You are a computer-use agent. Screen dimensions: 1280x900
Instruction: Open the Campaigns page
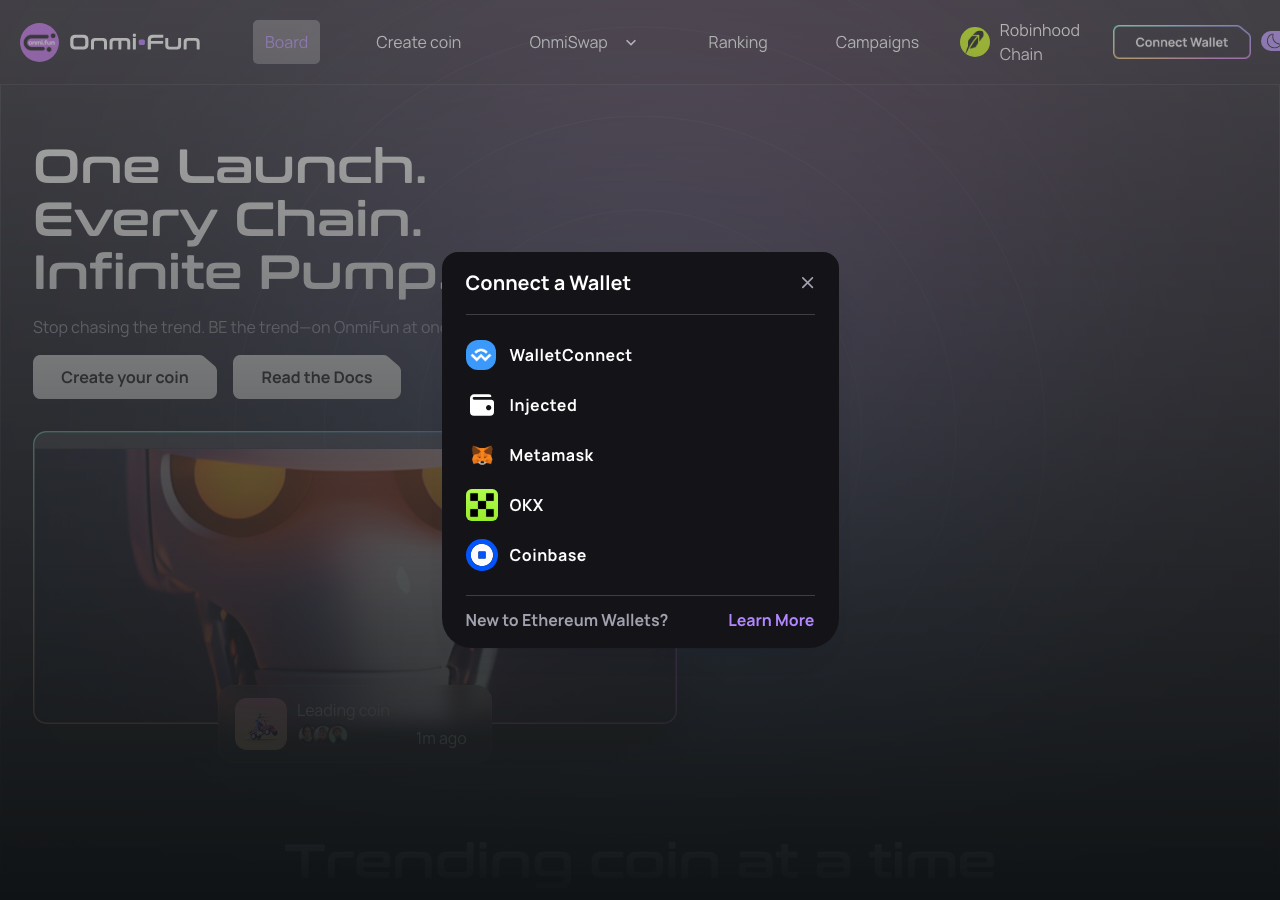pos(877,42)
